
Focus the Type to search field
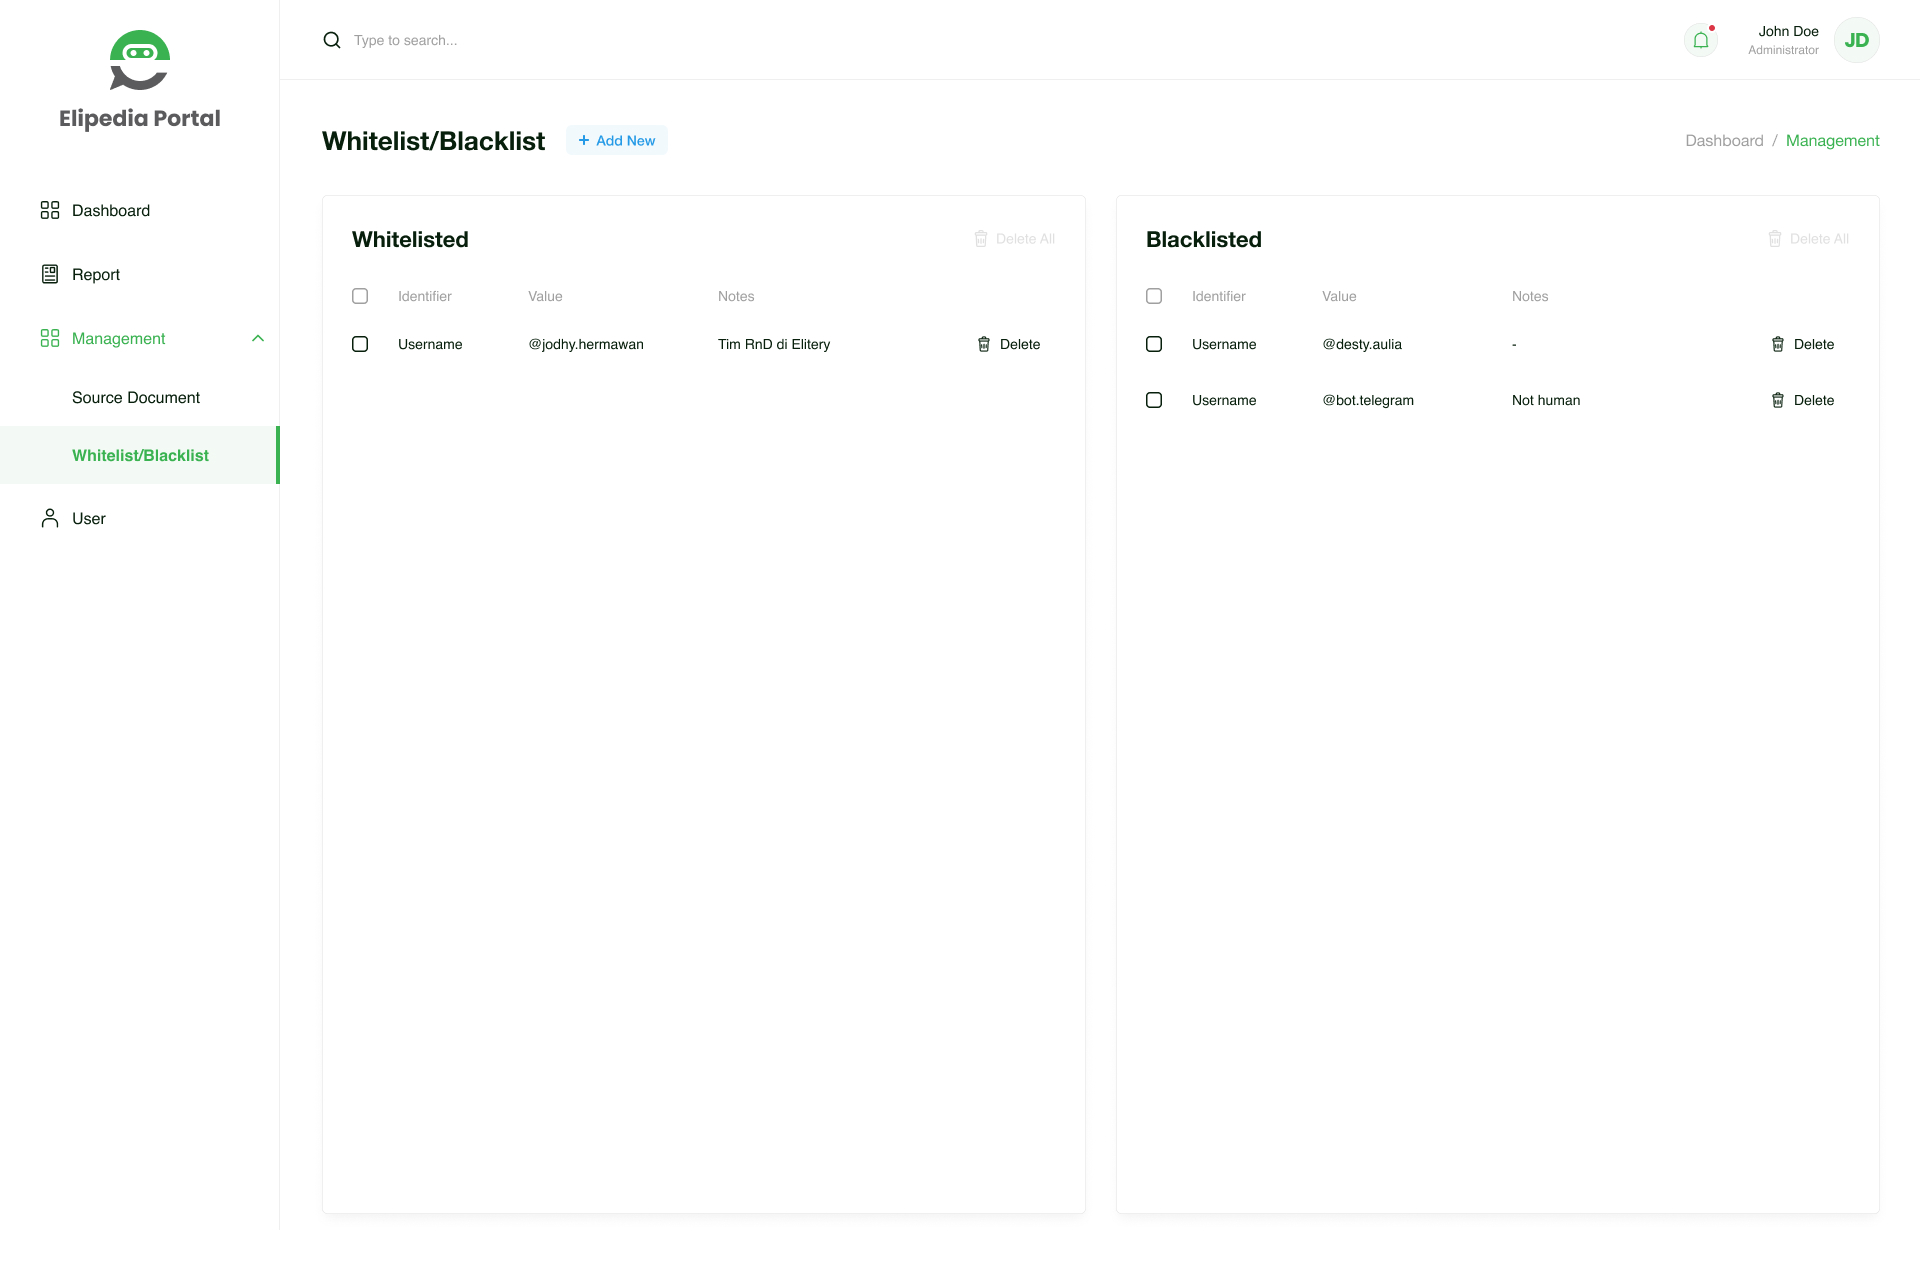[x=405, y=40]
